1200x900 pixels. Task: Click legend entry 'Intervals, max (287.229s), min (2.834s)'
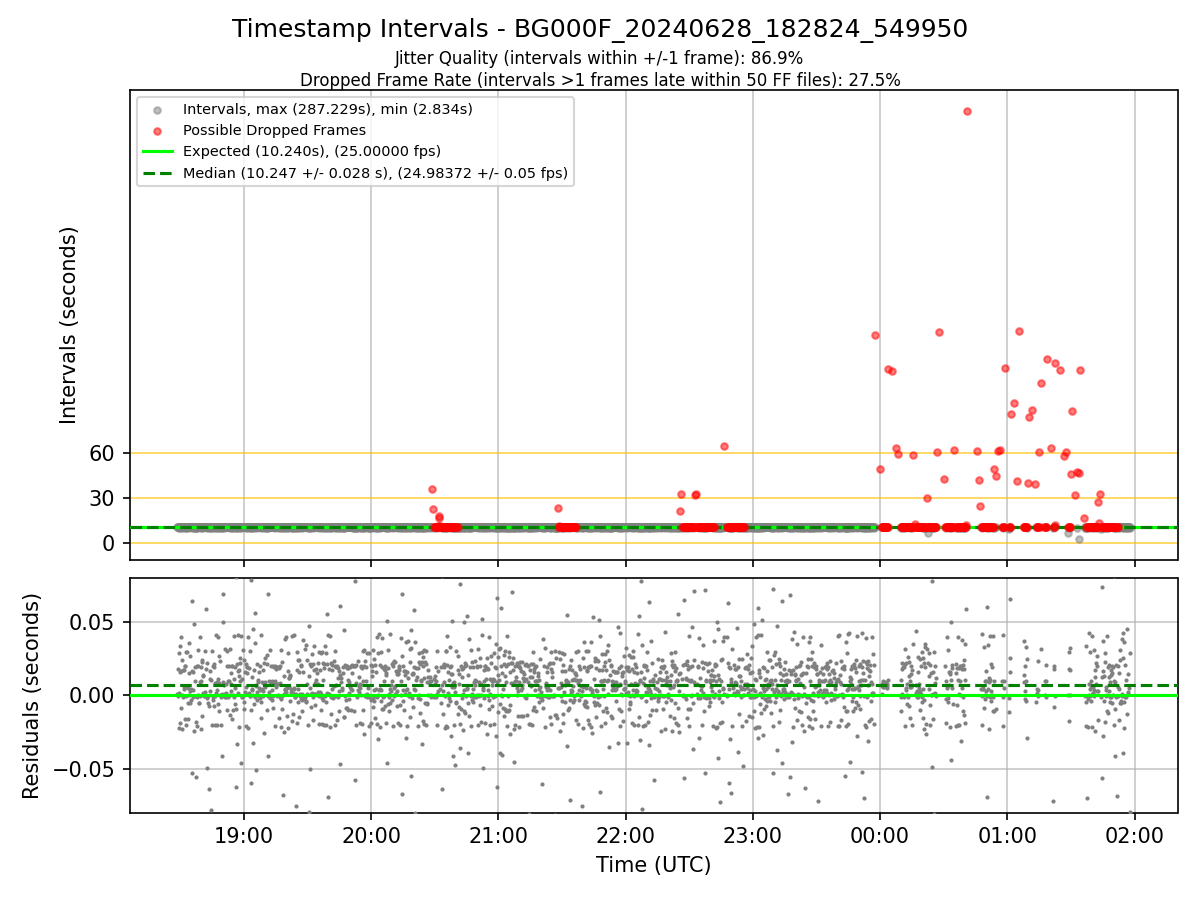328,108
